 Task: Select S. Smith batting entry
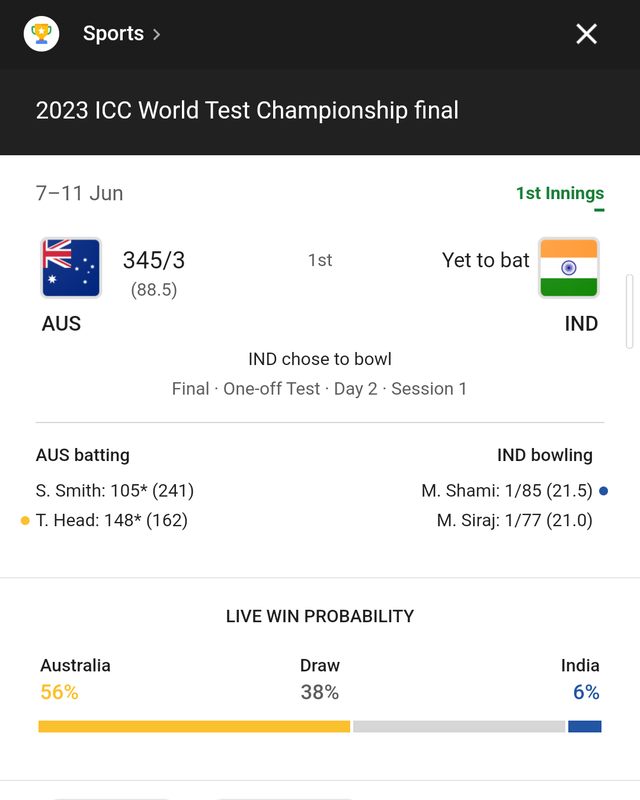(x=115, y=491)
